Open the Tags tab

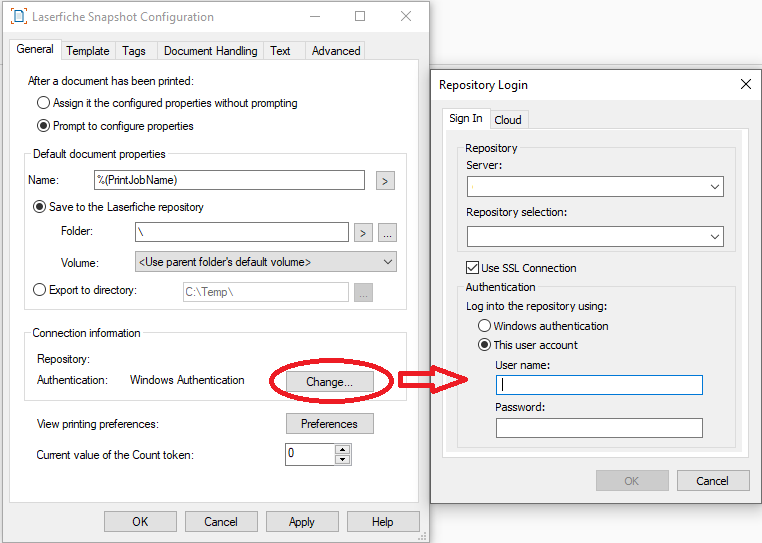pos(134,51)
